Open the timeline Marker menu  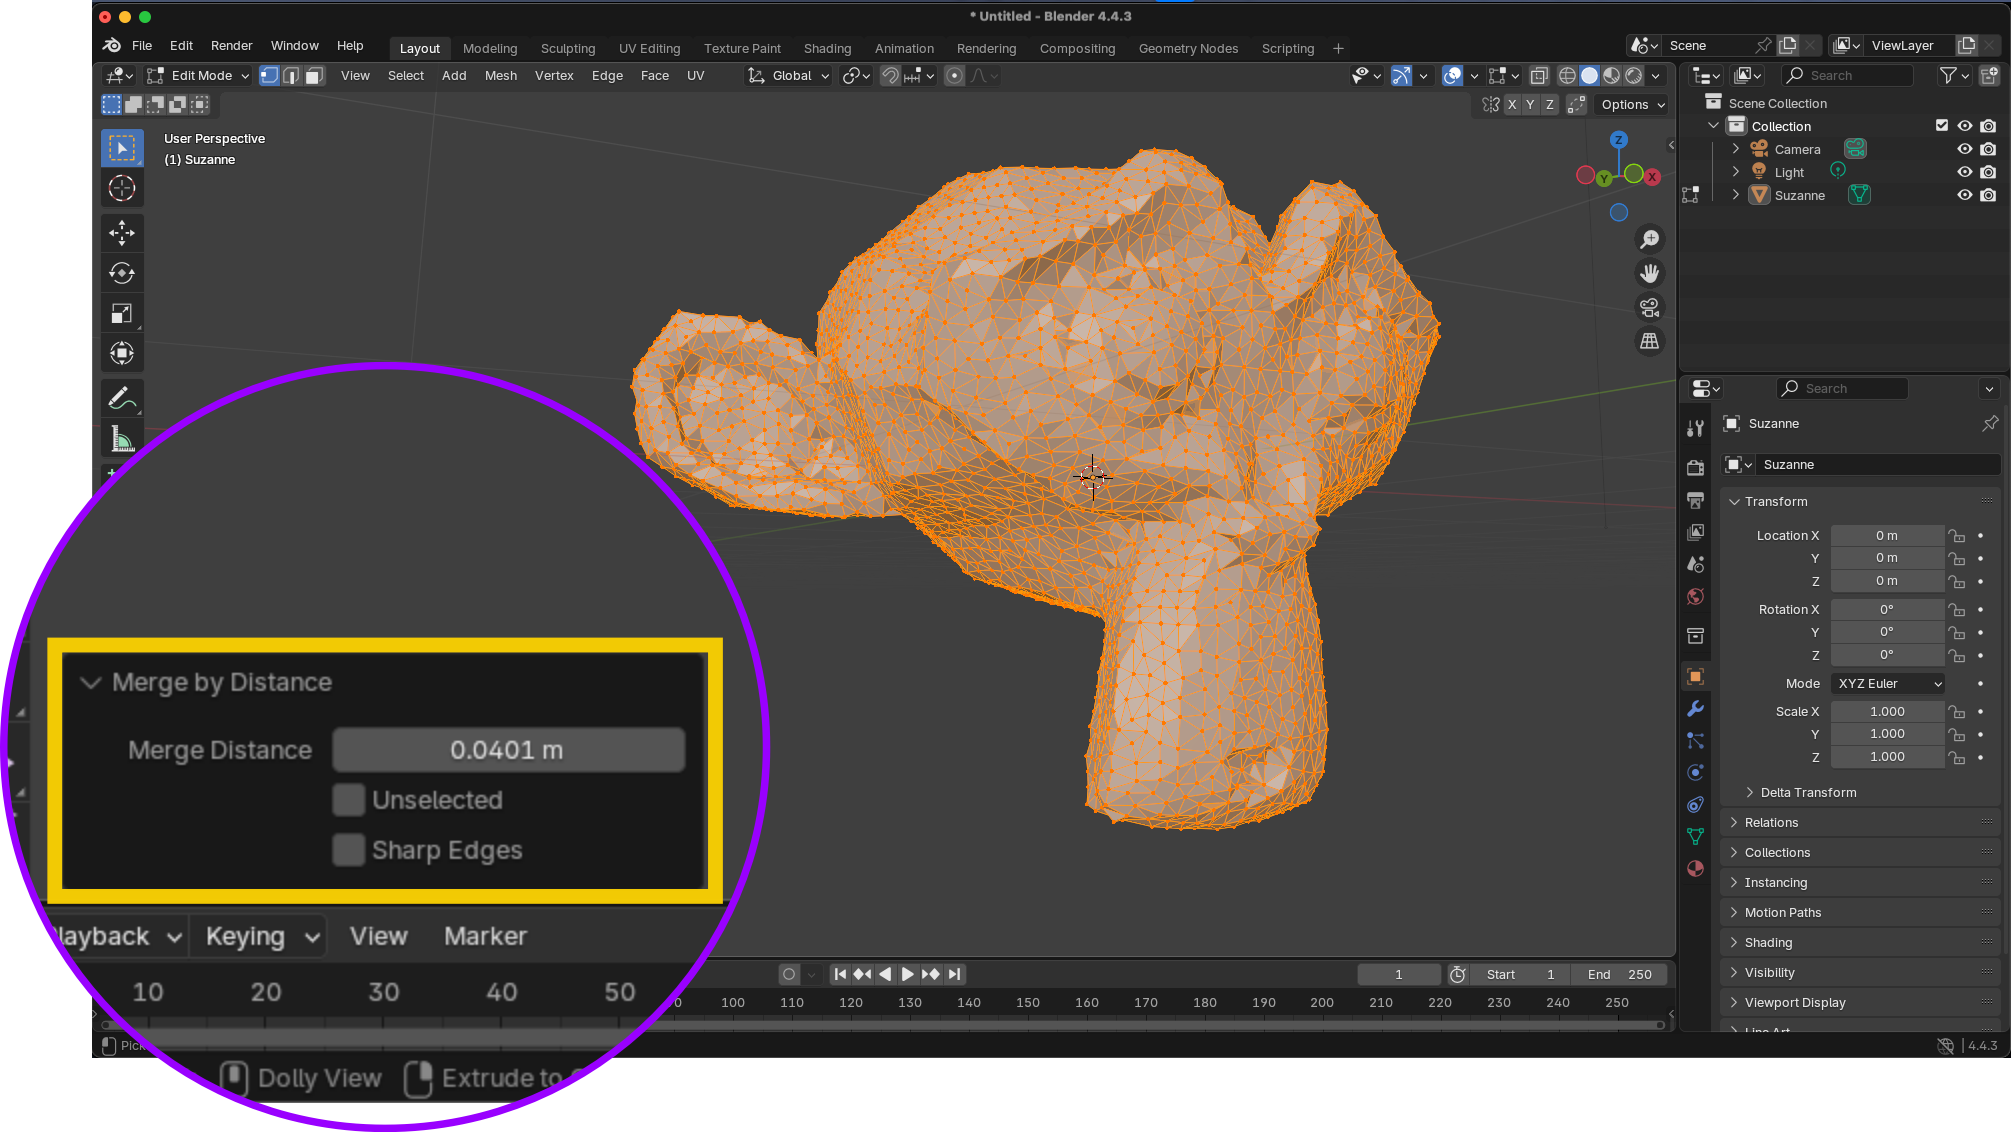tap(485, 937)
